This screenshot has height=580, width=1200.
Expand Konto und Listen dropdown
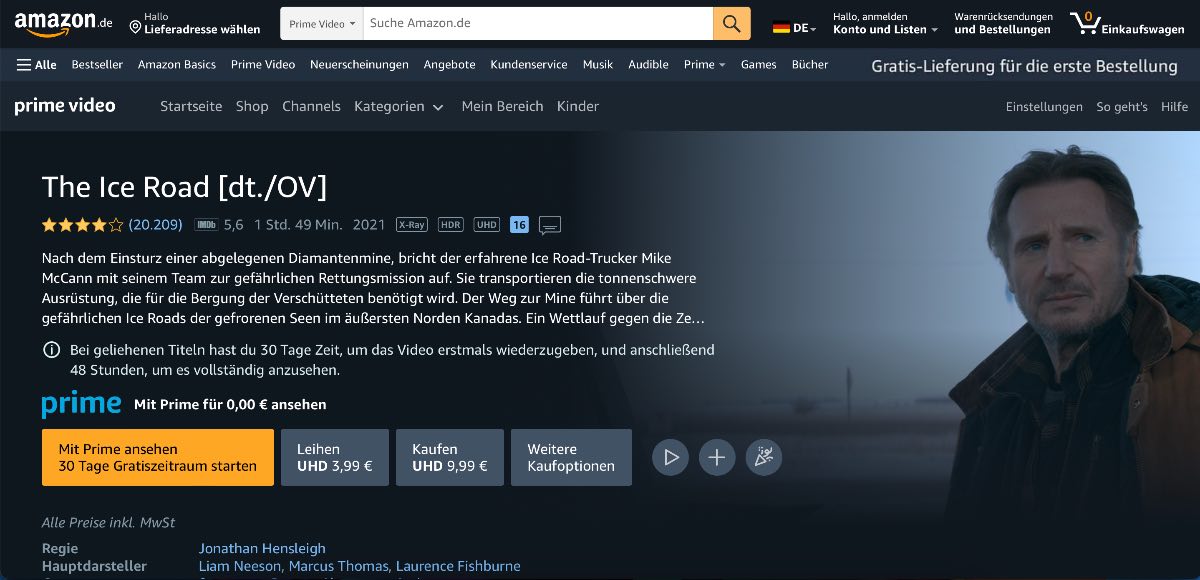point(885,23)
